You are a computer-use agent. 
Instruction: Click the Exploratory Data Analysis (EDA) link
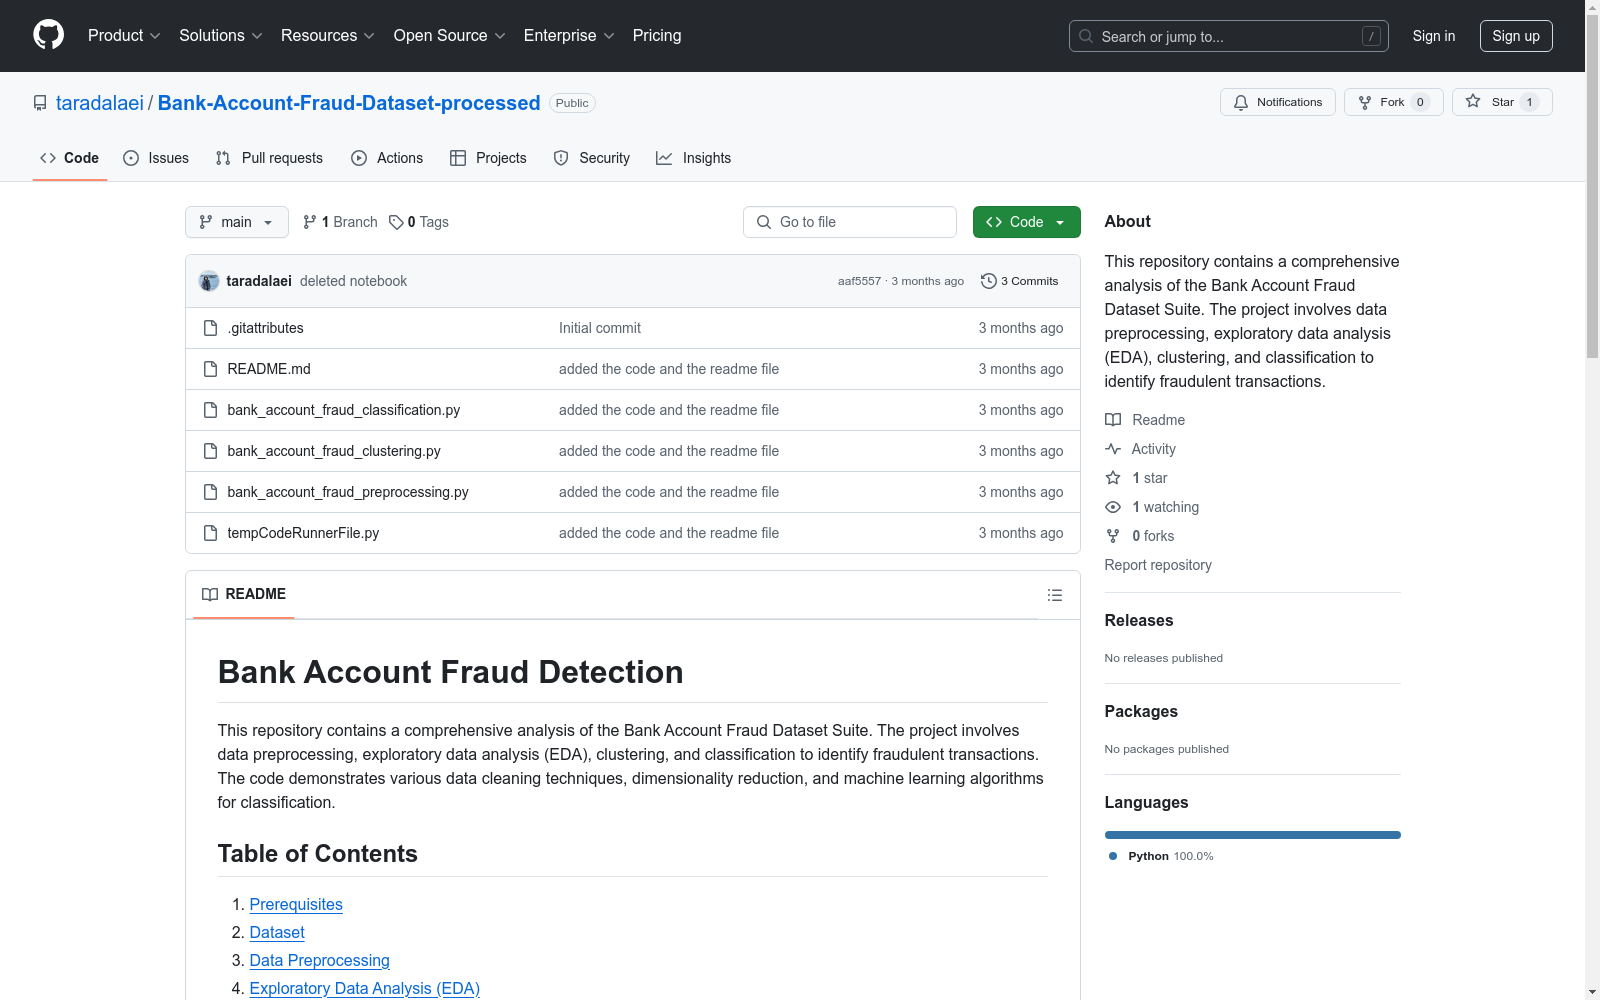[x=365, y=988]
